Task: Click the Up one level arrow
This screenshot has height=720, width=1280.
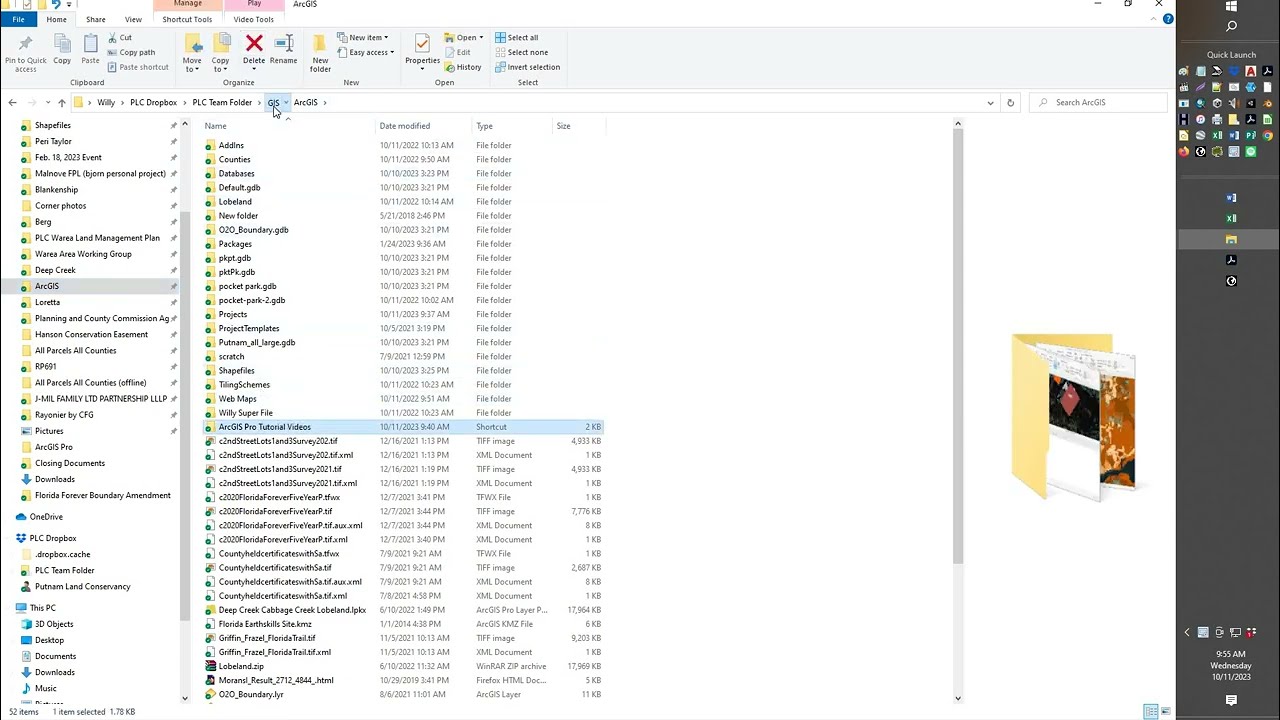Action: (61, 102)
